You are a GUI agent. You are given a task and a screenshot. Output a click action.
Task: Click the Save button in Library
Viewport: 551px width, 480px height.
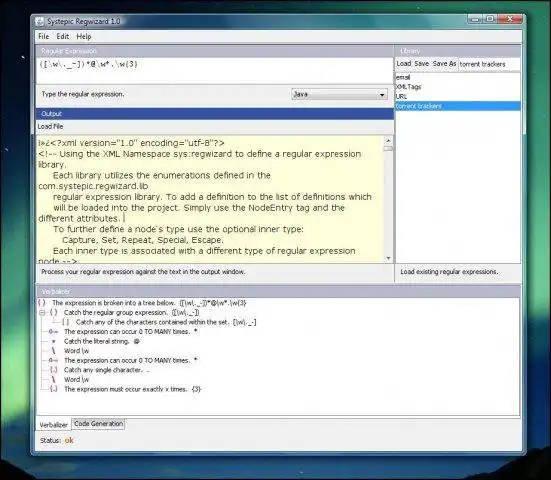421,64
